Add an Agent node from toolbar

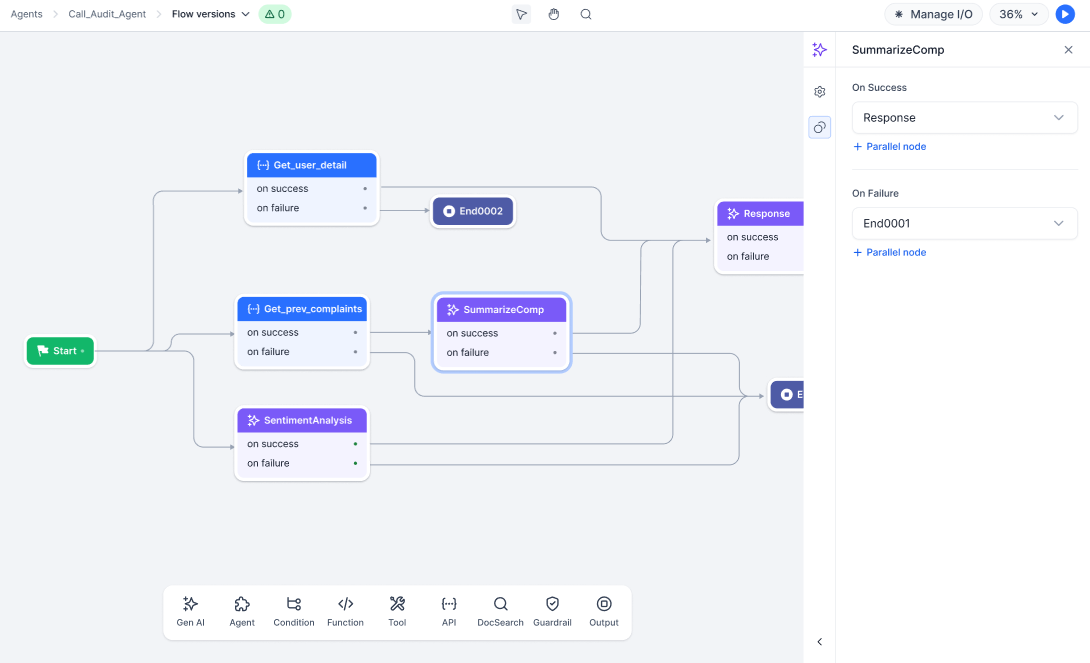[x=242, y=611]
